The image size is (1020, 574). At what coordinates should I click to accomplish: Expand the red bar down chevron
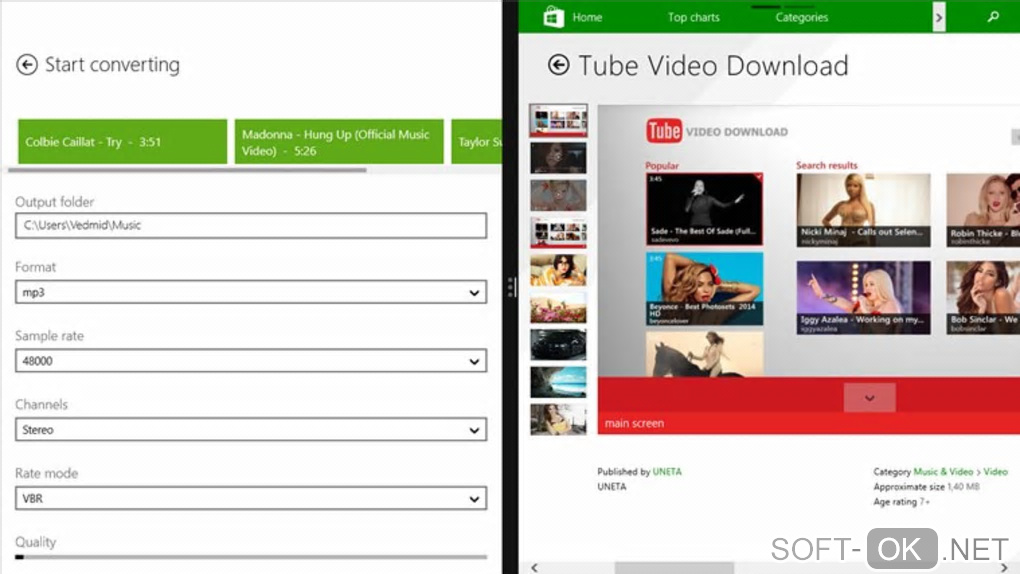(x=869, y=398)
